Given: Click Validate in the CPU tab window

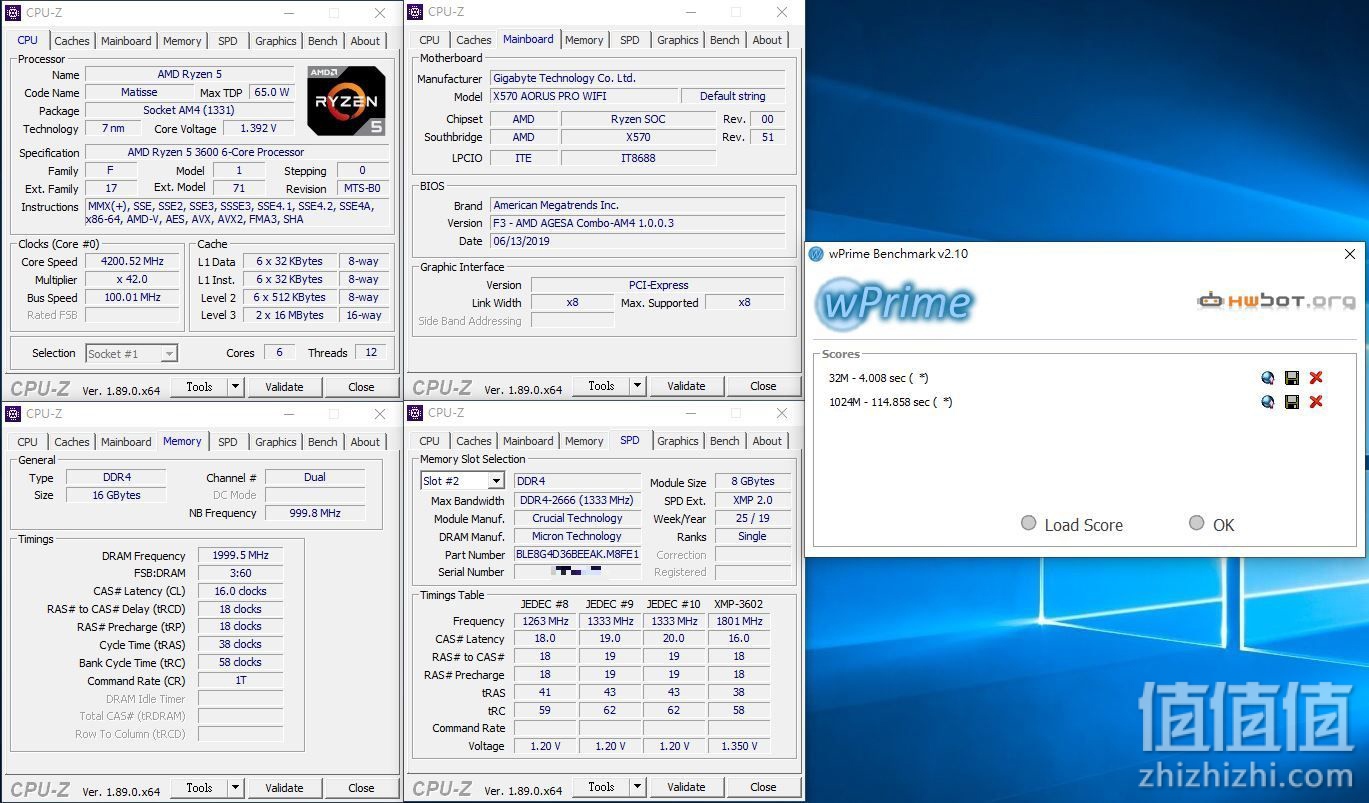Looking at the screenshot, I should coord(284,387).
